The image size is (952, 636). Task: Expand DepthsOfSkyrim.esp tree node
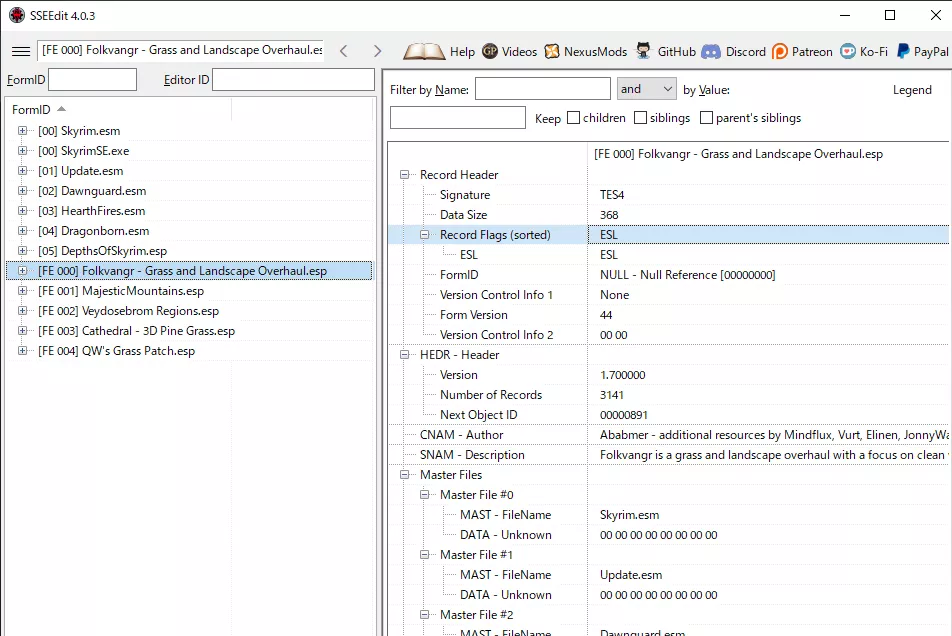coord(22,251)
